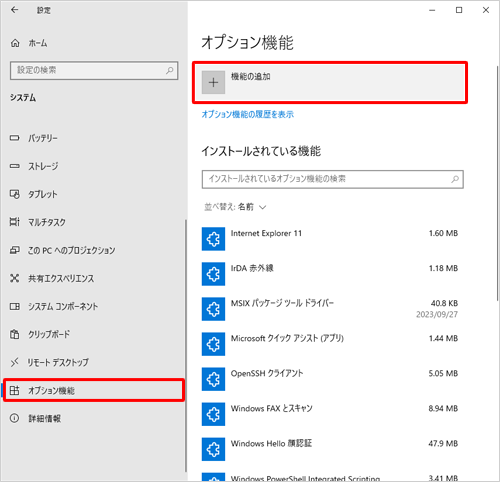Click the 機能の追加 label
Viewport: 500px width, 482px height.
tap(251, 77)
